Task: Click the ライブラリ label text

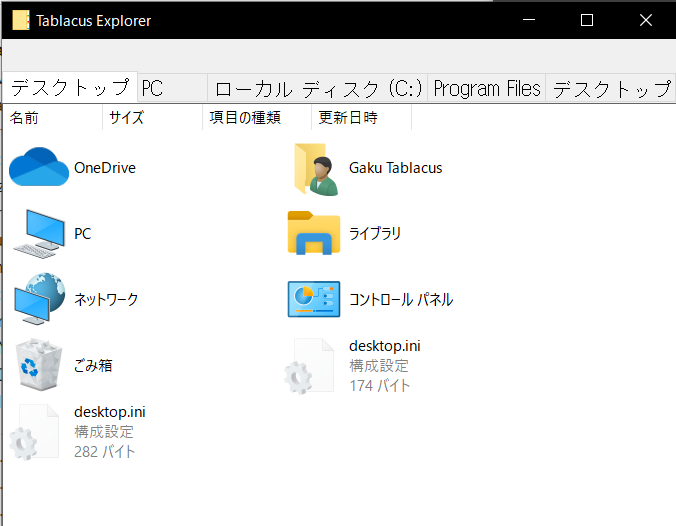Action: click(375, 234)
